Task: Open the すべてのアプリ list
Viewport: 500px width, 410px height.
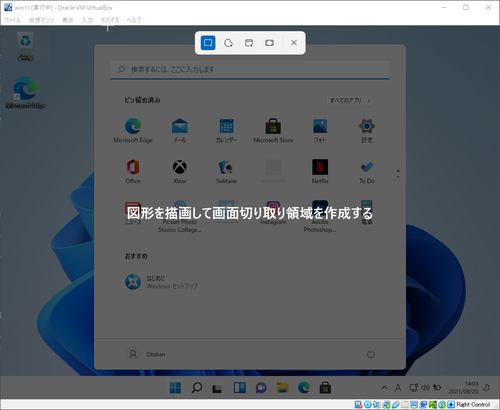Action: (x=350, y=100)
